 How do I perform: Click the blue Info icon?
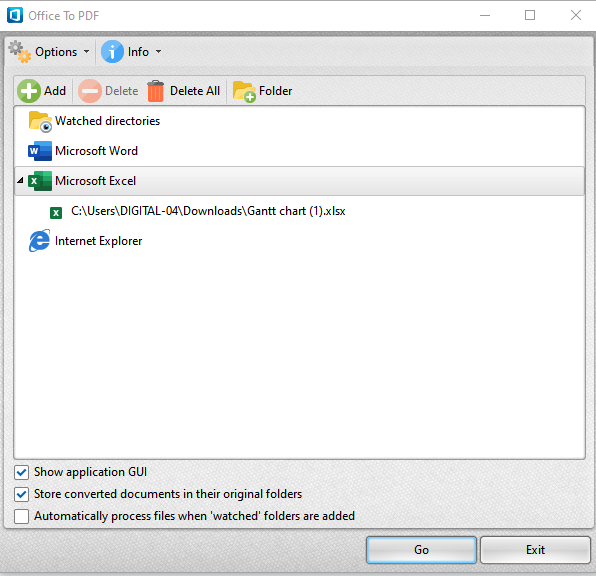[112, 52]
